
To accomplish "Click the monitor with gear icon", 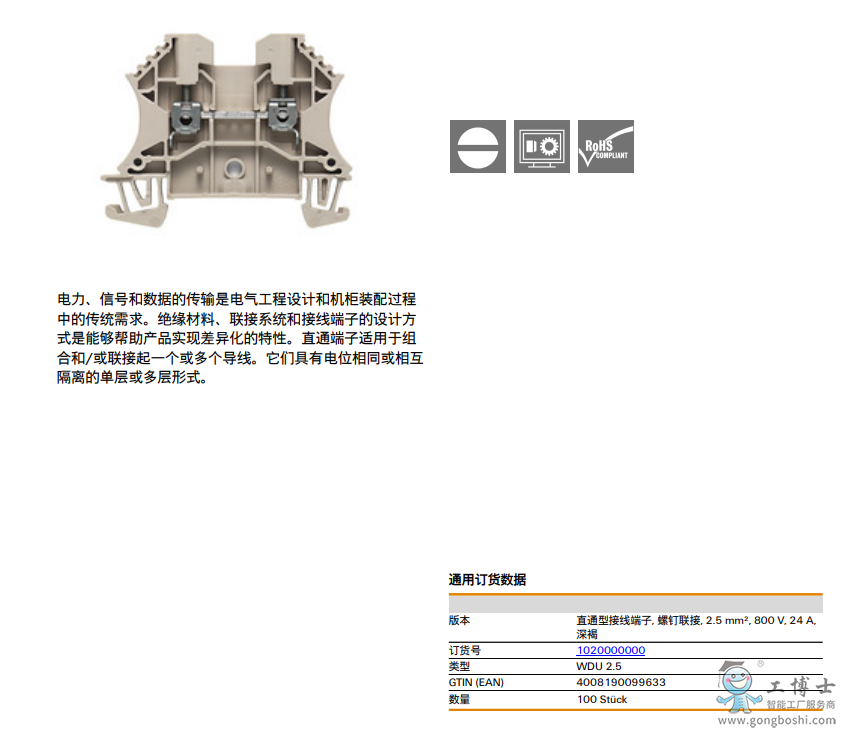I will click(x=541, y=147).
